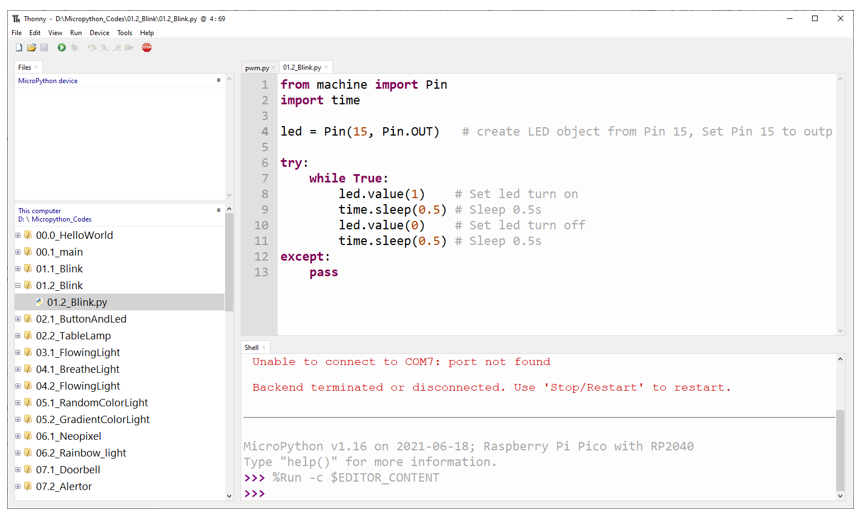863x517 pixels.
Task: Click the D: \ Micropython_Codes path link
Action: (x=55, y=219)
